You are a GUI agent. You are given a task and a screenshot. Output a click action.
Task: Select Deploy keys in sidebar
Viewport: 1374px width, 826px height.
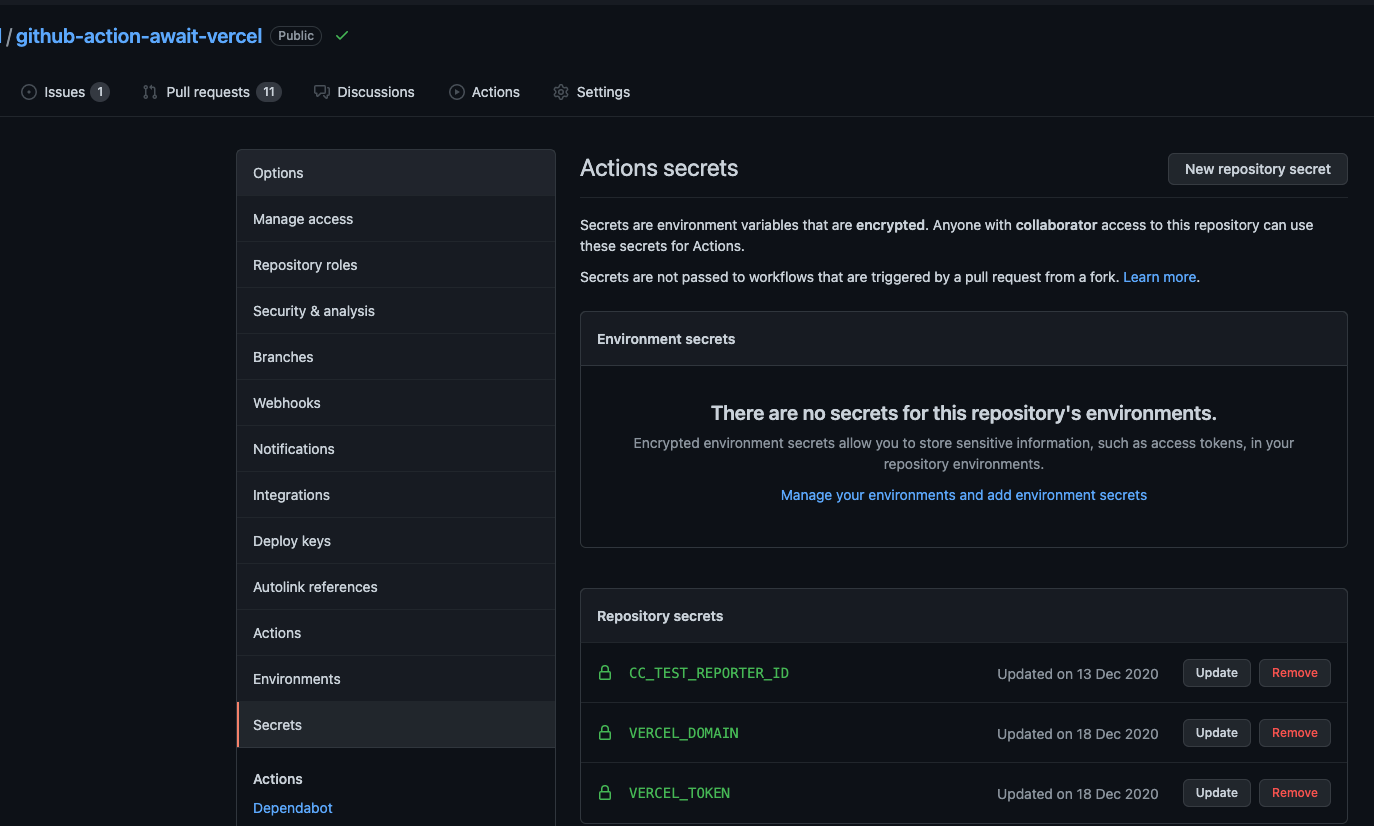[x=292, y=541]
